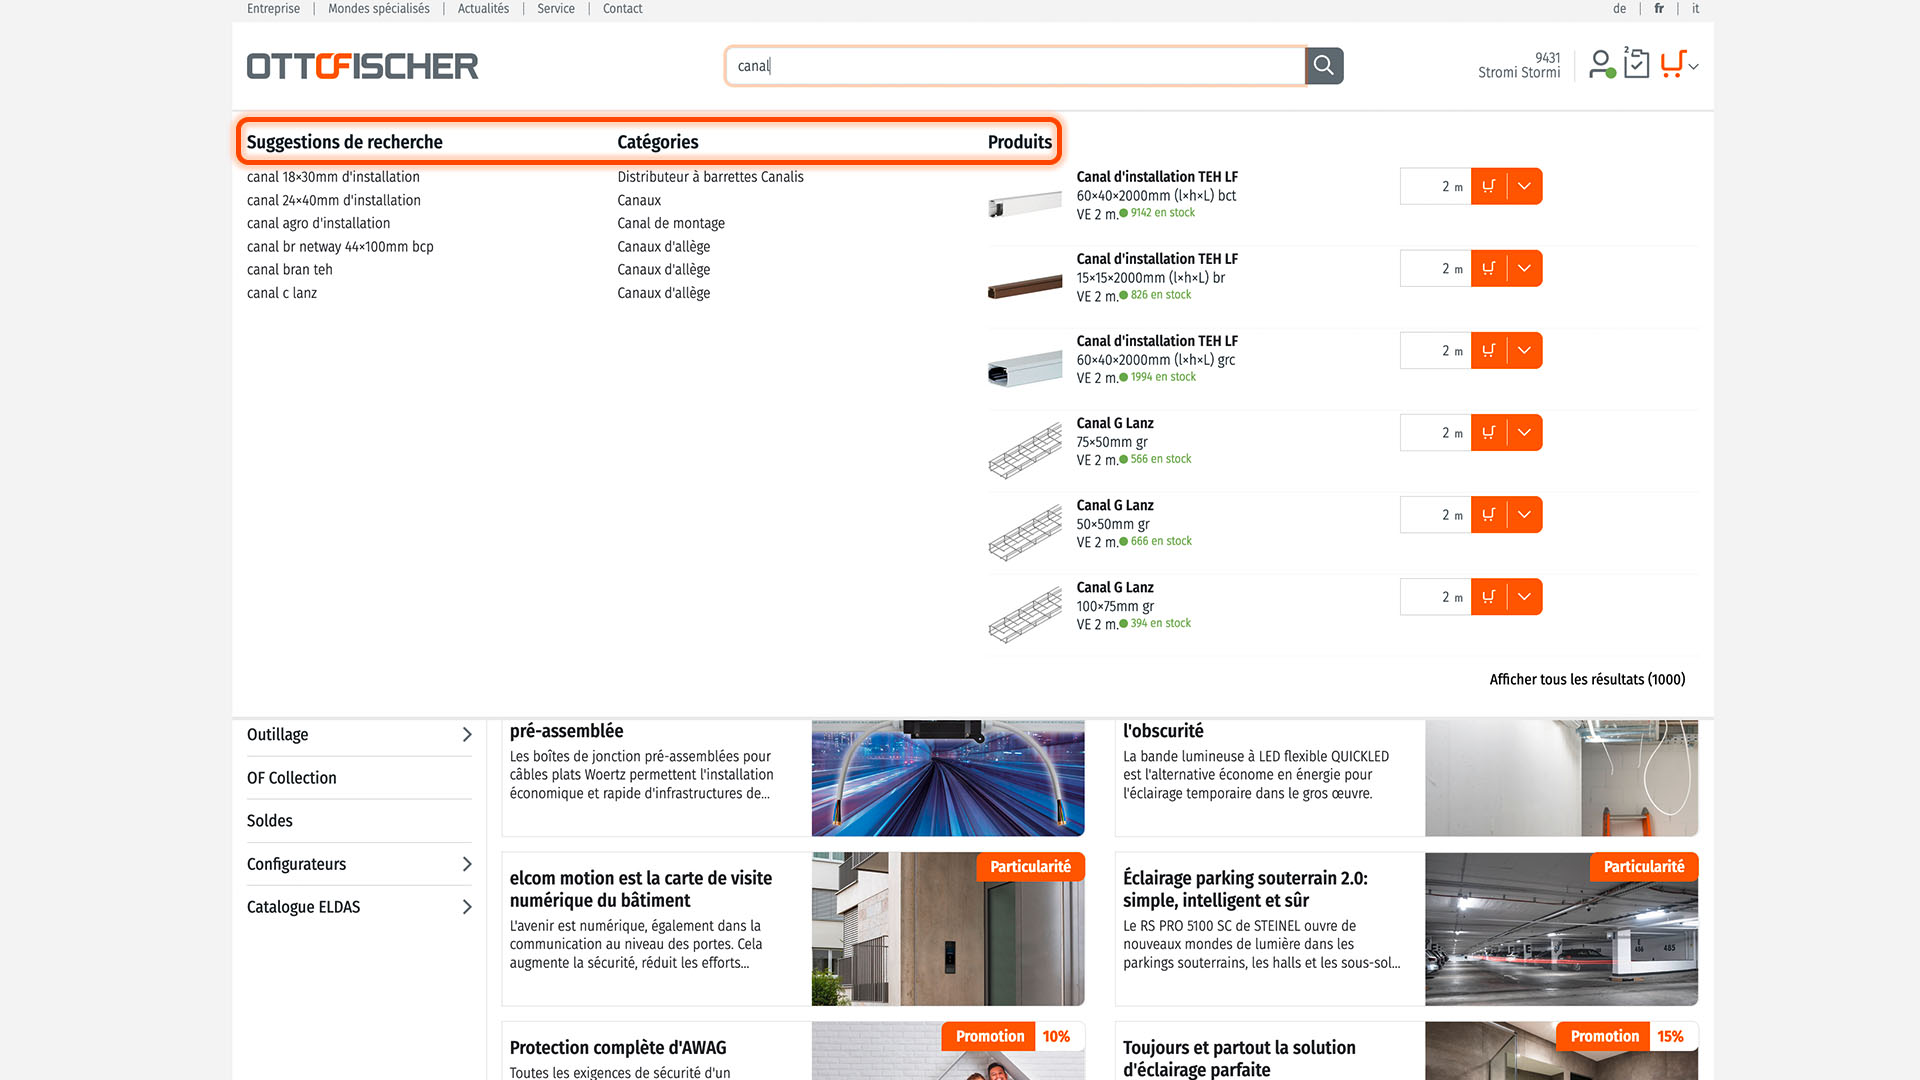Open the Service menu

point(556,9)
